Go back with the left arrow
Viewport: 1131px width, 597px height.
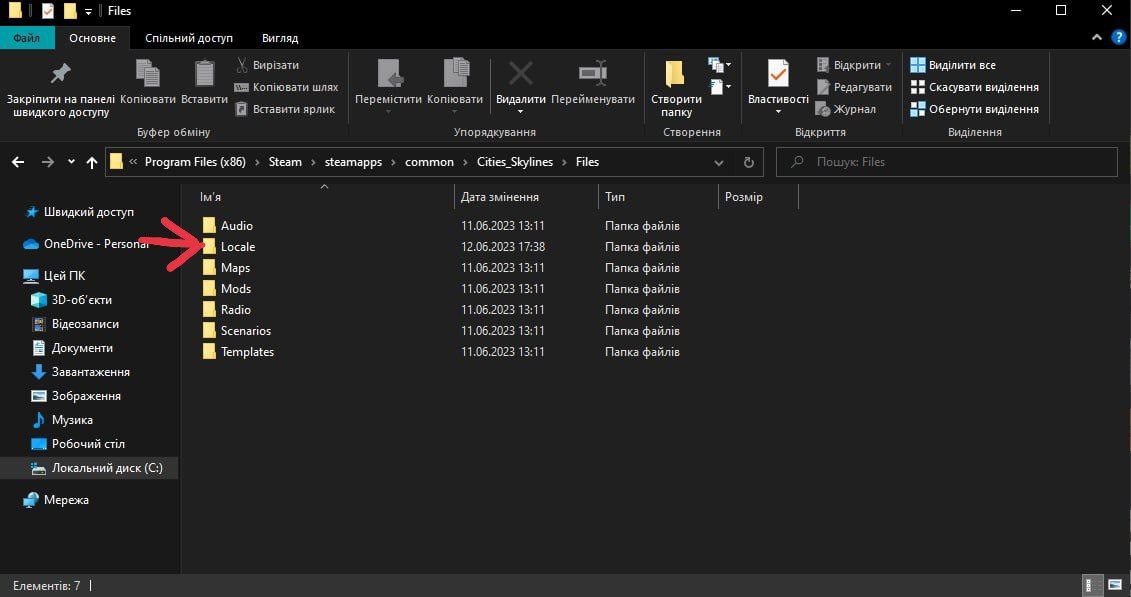pyautogui.click(x=18, y=162)
